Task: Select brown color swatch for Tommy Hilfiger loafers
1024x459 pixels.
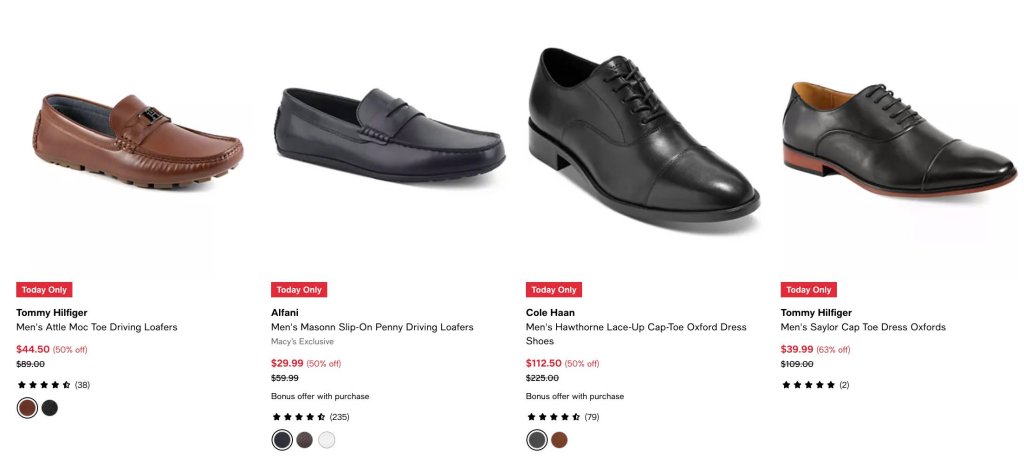Action: 27,408
